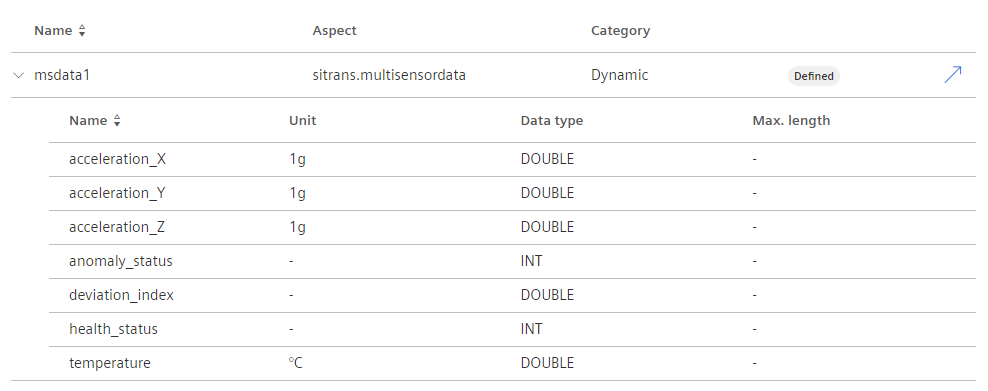The height and width of the screenshot is (391, 988).
Task: Select the msdata1 row name
Action: tap(62, 76)
